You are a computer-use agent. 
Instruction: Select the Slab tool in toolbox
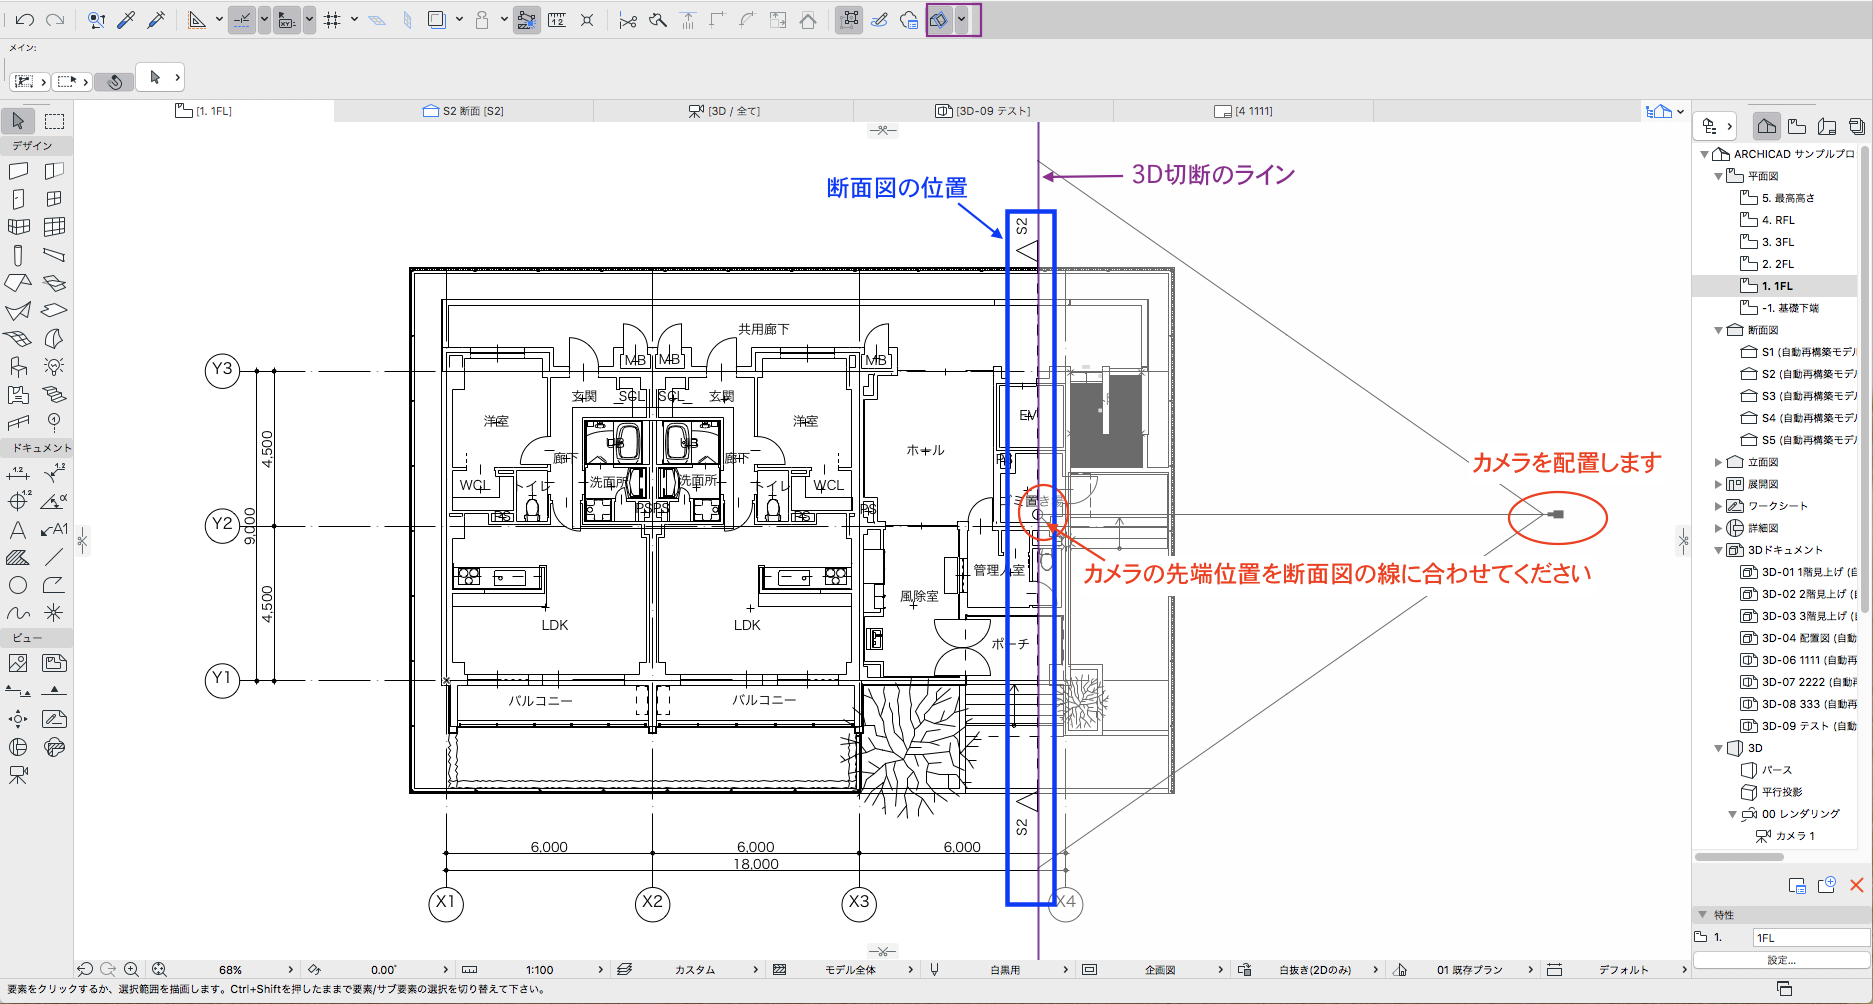54,311
